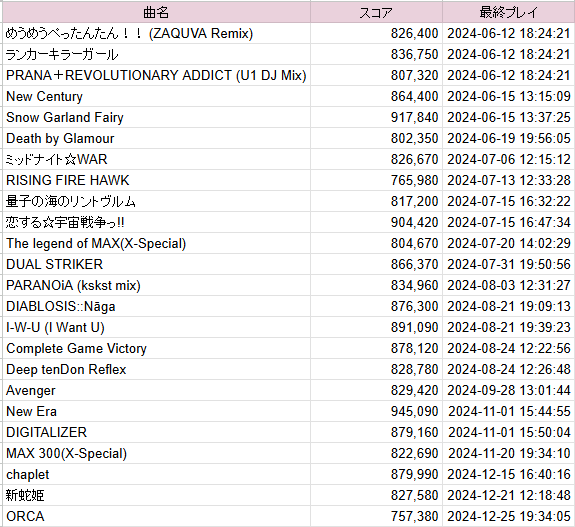Image resolution: width=575 pixels, height=527 pixels.
Task: Select the '量子の海のリントヴルム' cell
Action: tap(156, 201)
